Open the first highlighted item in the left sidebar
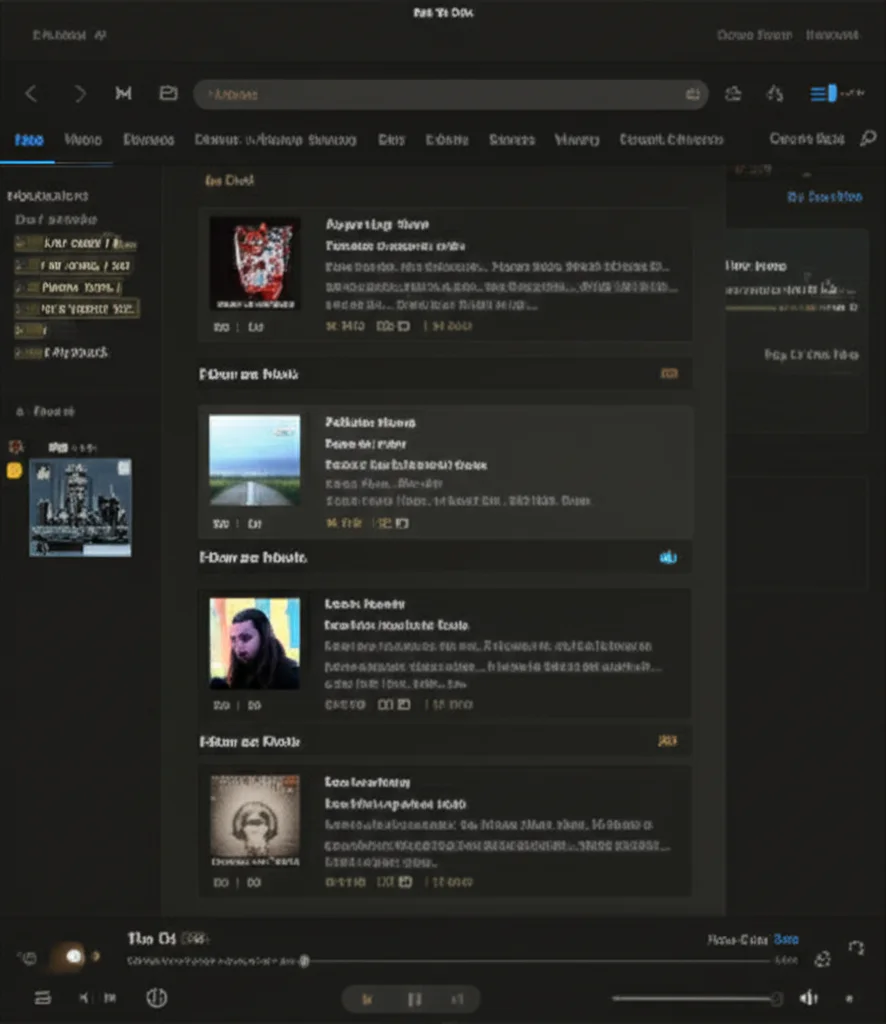 click(x=76, y=244)
